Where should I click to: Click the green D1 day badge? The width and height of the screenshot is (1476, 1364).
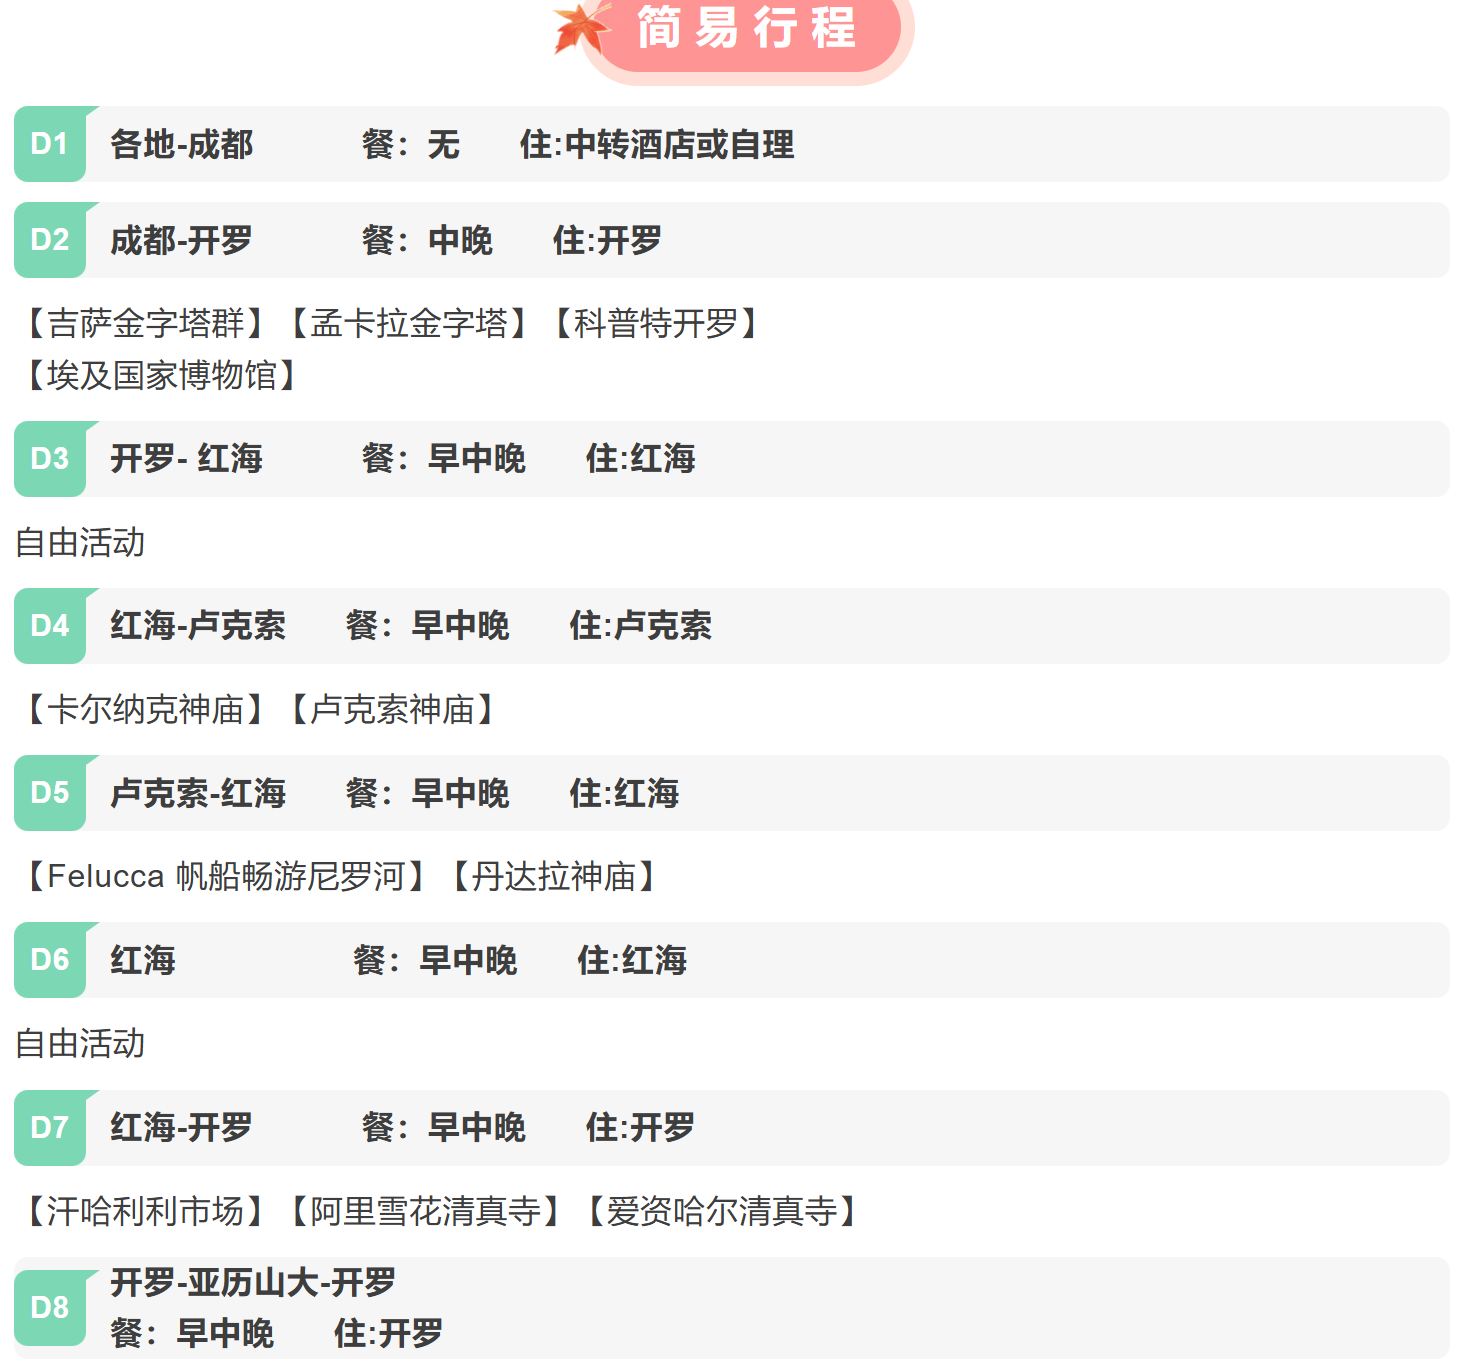[x=50, y=144]
